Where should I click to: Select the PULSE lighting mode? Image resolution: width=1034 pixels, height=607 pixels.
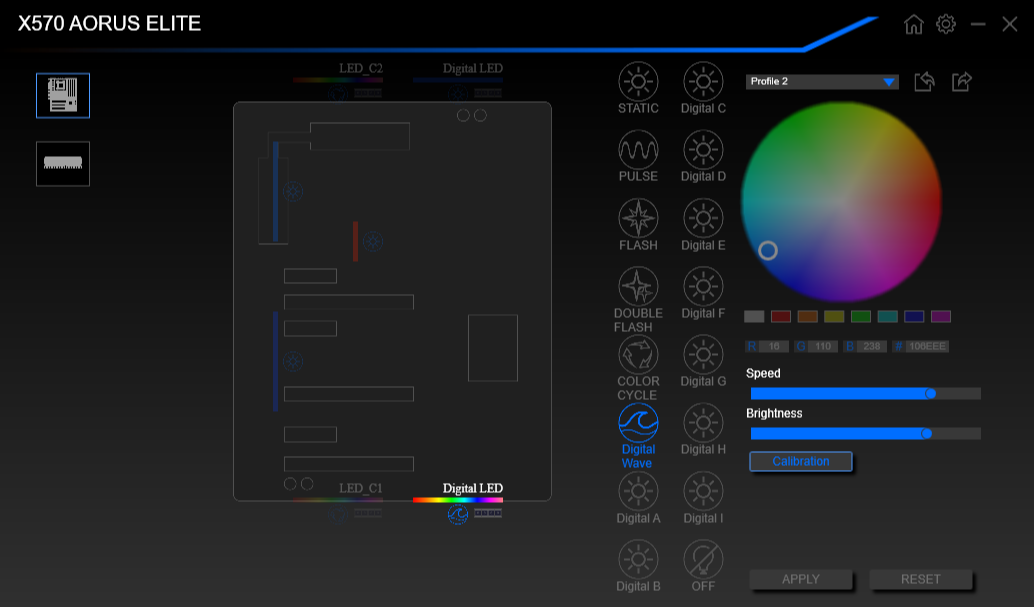(638, 156)
